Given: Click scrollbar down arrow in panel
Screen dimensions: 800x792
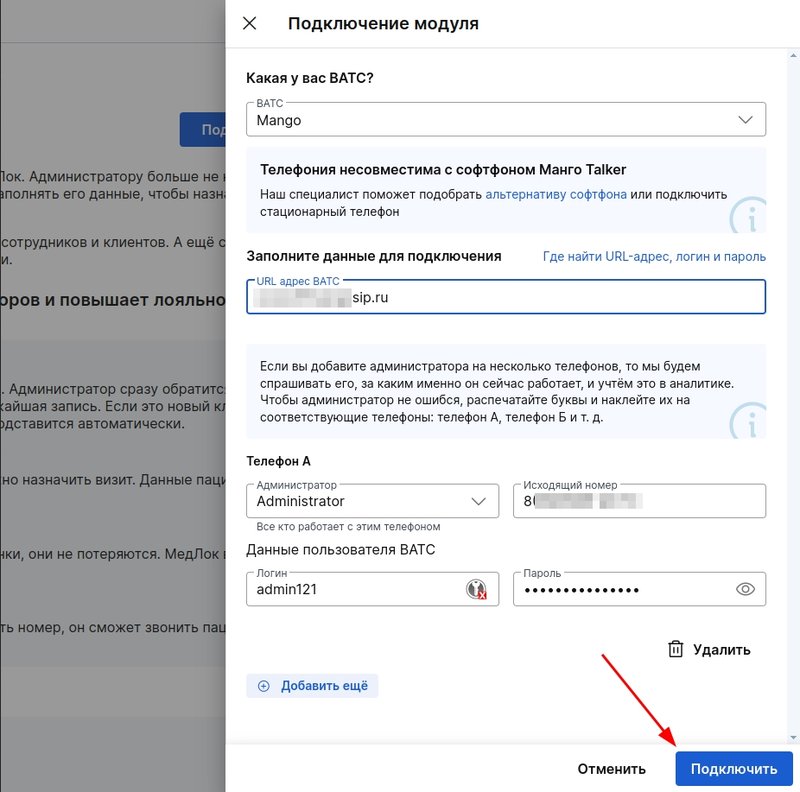Looking at the screenshot, I should [793, 737].
